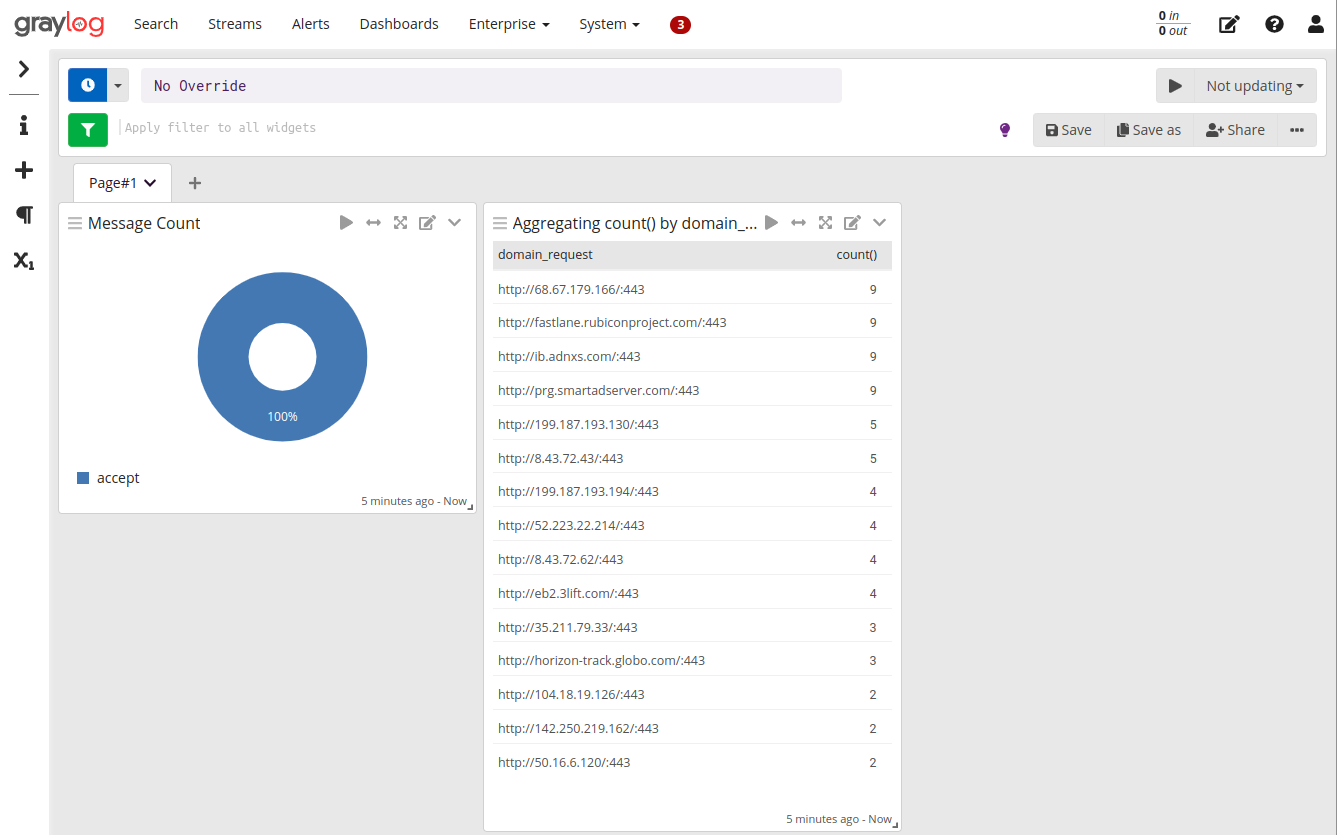1337x835 pixels.
Task: Save the dashboard
Action: [x=1068, y=130]
